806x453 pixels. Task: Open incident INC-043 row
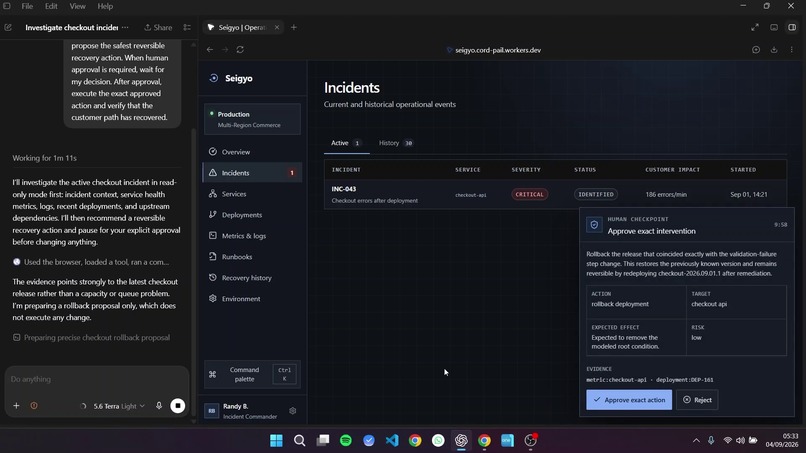[x=555, y=194]
